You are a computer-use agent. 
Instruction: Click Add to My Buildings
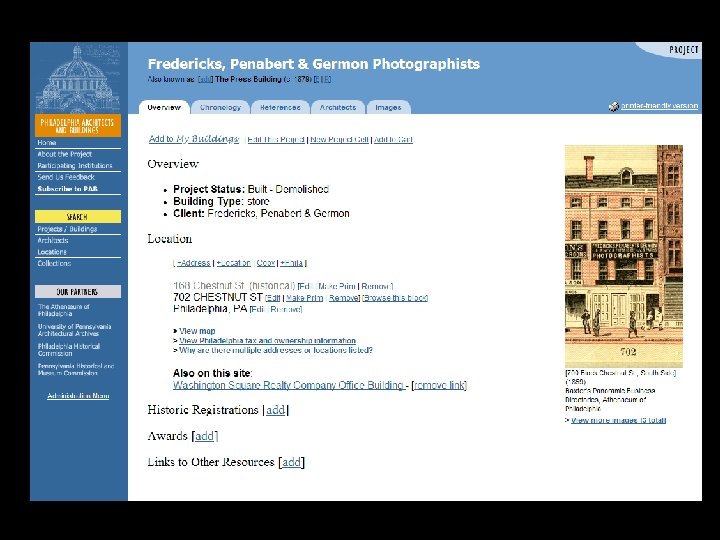tap(194, 139)
